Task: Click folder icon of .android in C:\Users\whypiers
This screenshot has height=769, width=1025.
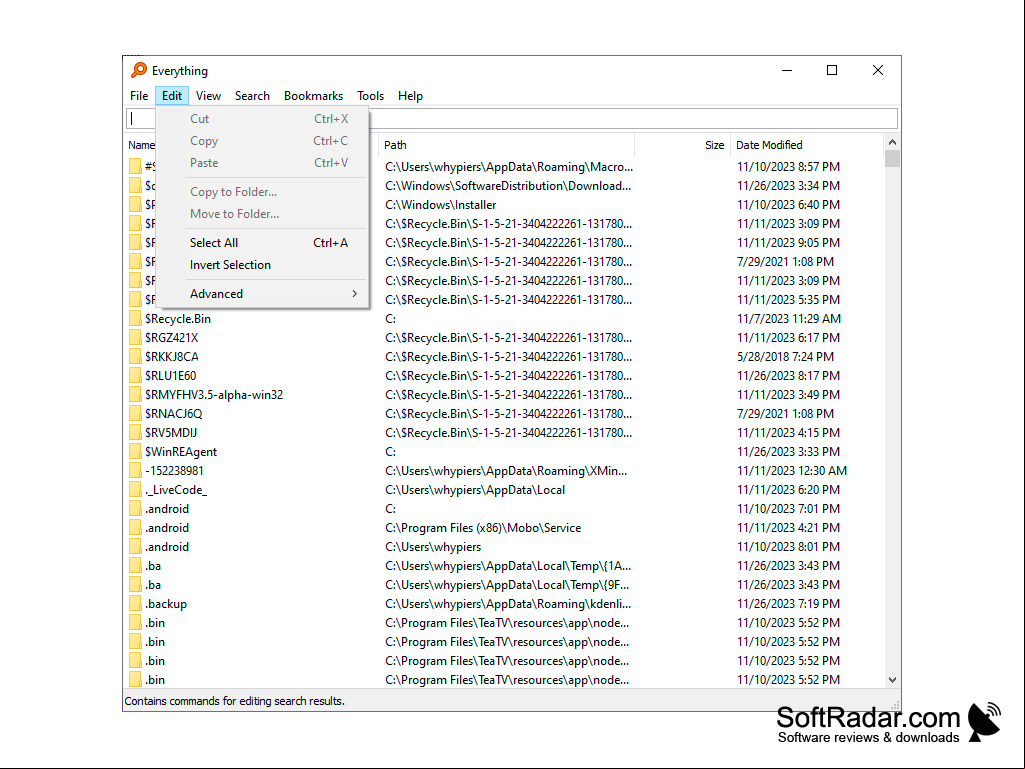Action: [x=135, y=547]
